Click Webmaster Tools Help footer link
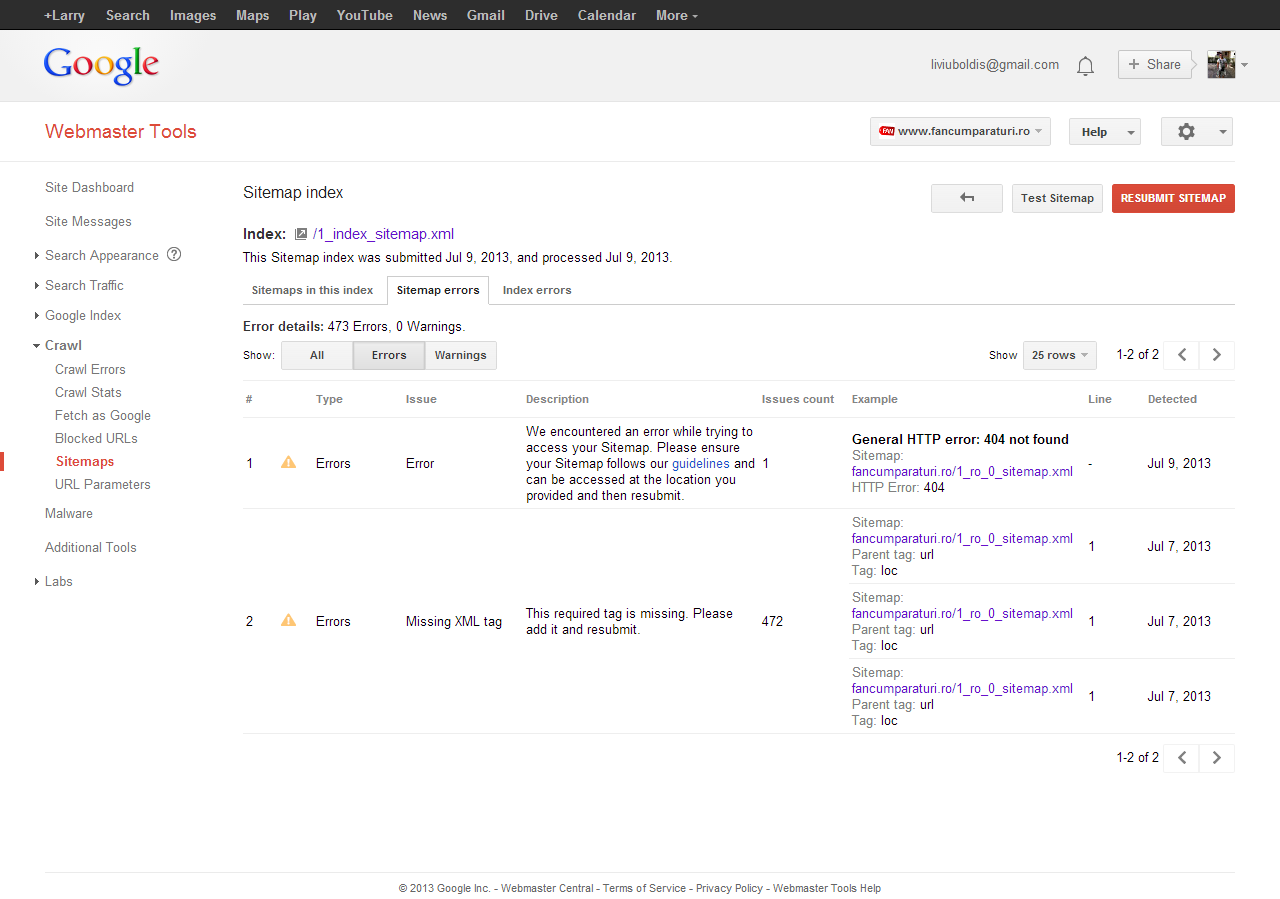The height and width of the screenshot is (899, 1280). [827, 888]
